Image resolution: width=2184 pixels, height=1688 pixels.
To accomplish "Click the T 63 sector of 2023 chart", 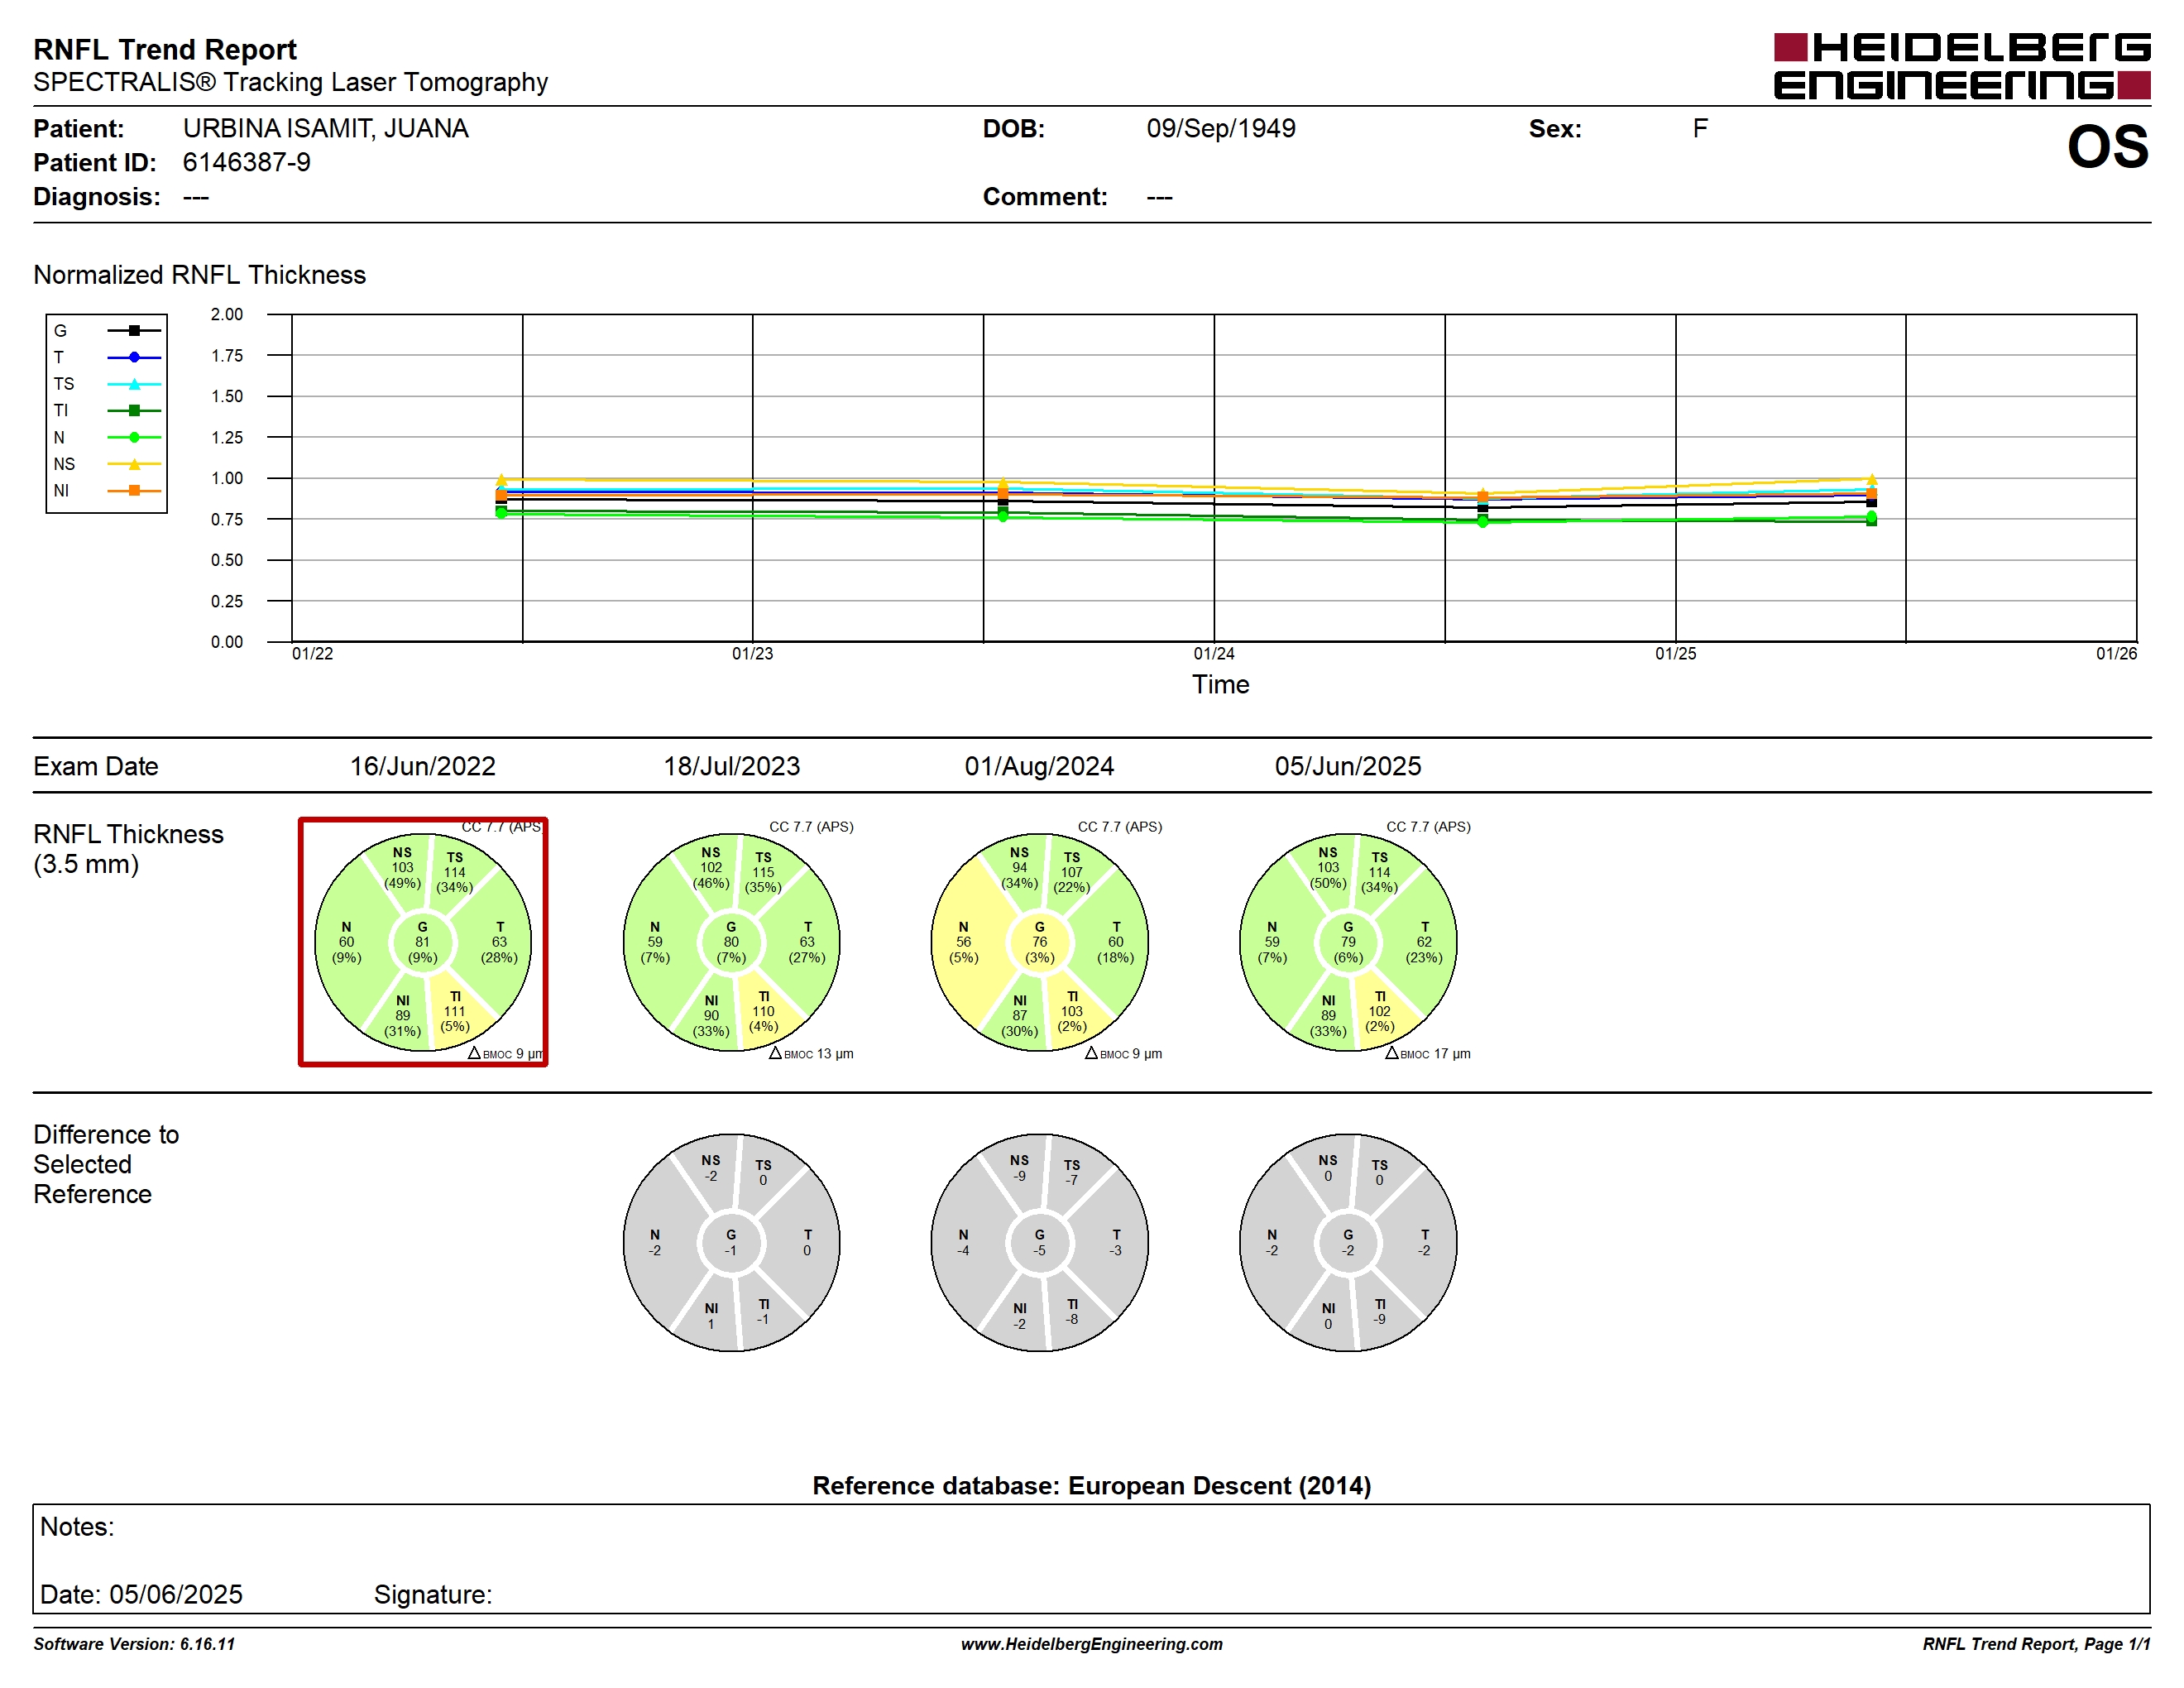I will 807,942.
